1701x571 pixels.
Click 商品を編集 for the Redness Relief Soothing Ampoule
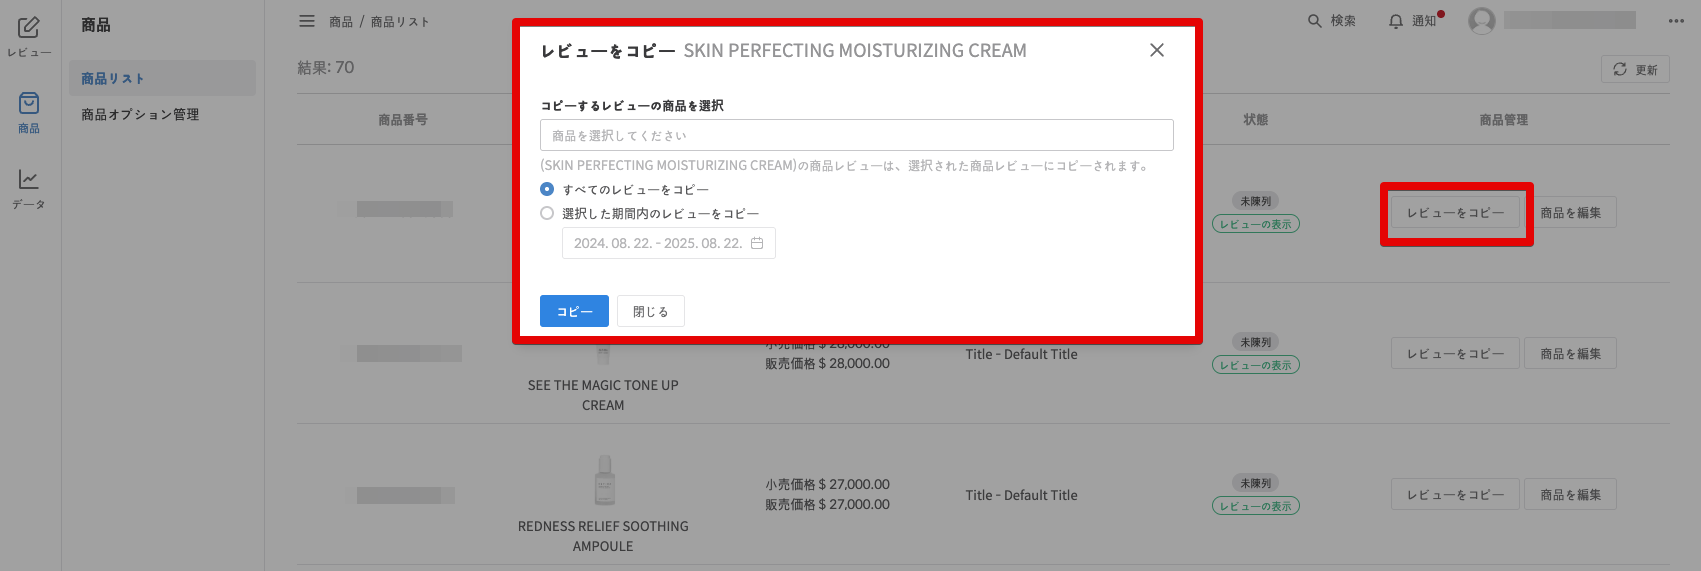(1570, 494)
